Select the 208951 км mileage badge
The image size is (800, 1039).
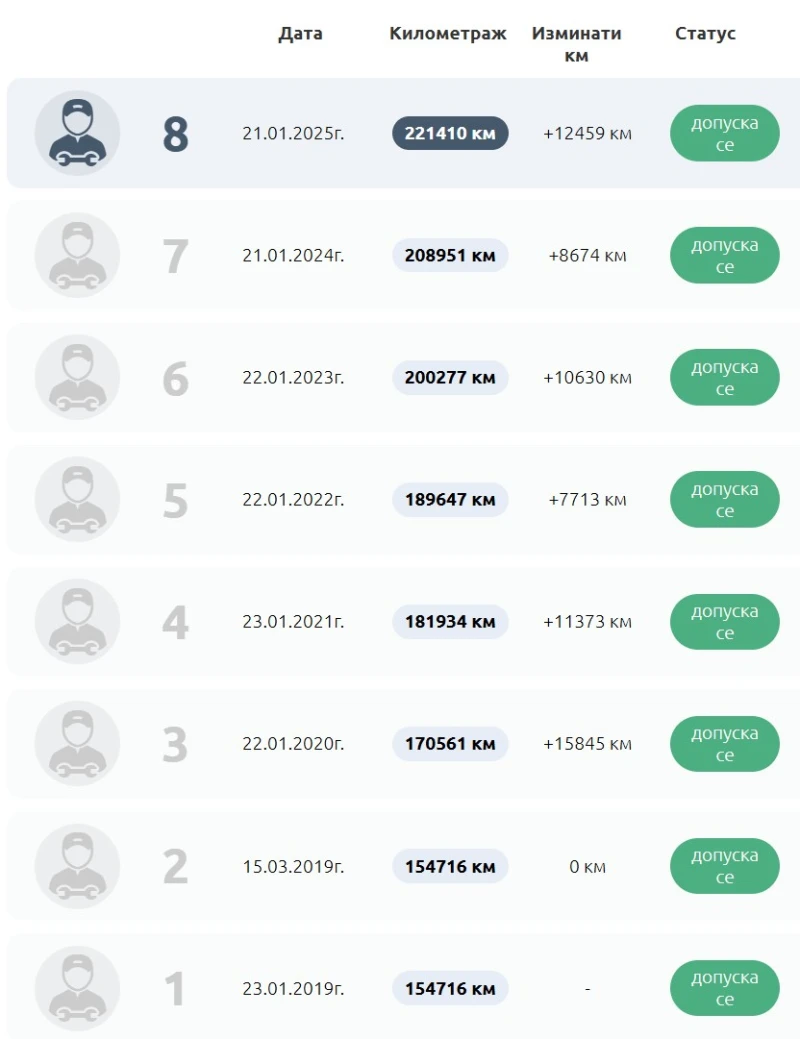(x=450, y=255)
